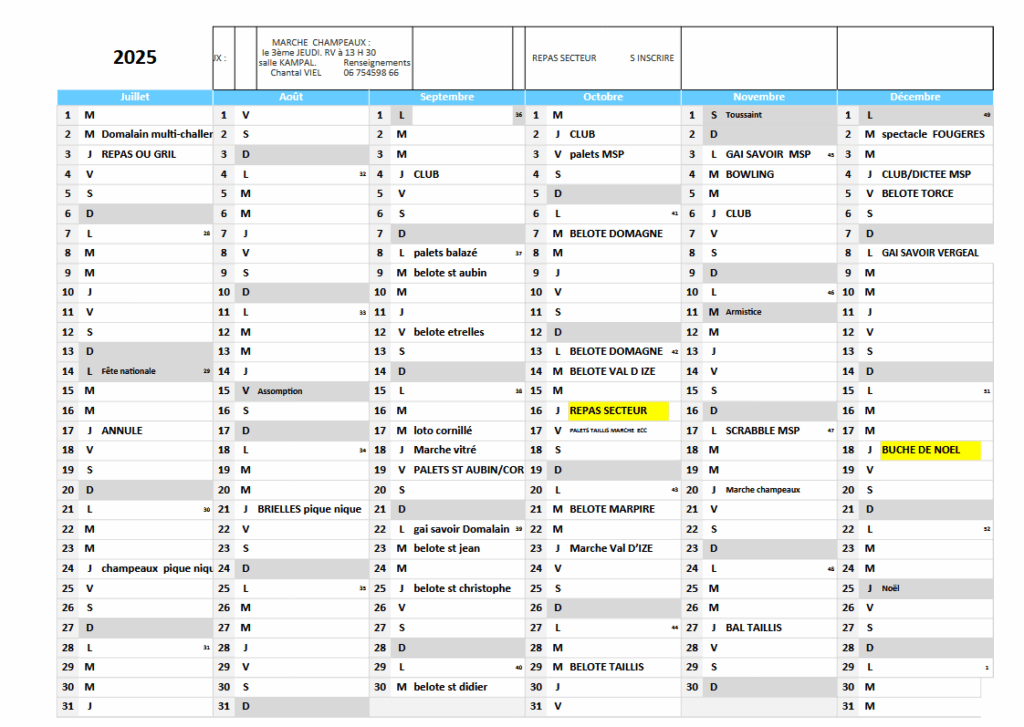The image size is (1024, 727).
Task: Click the MARCHE CHAMPEAUX heading in the top box
Action: [321, 42]
